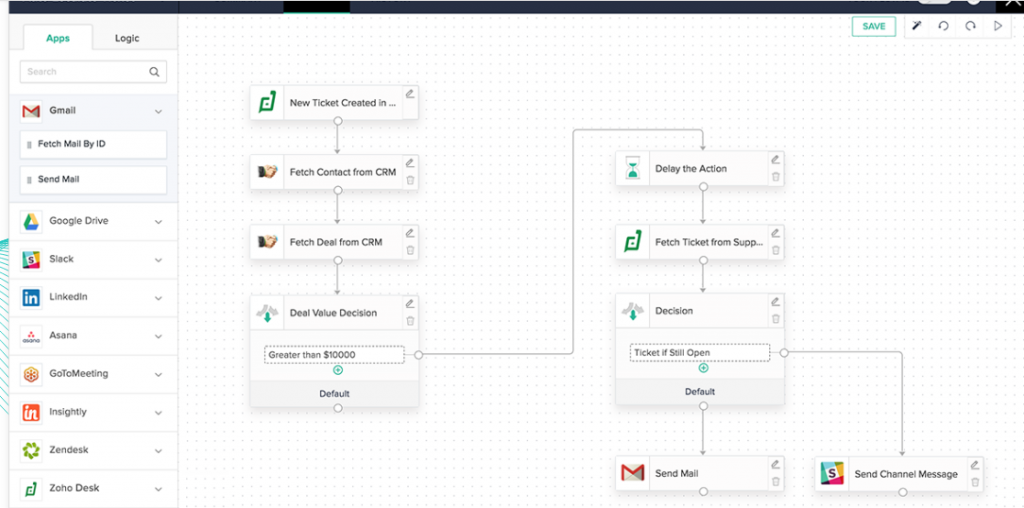Expand the Zoho Desk app section

158,489
